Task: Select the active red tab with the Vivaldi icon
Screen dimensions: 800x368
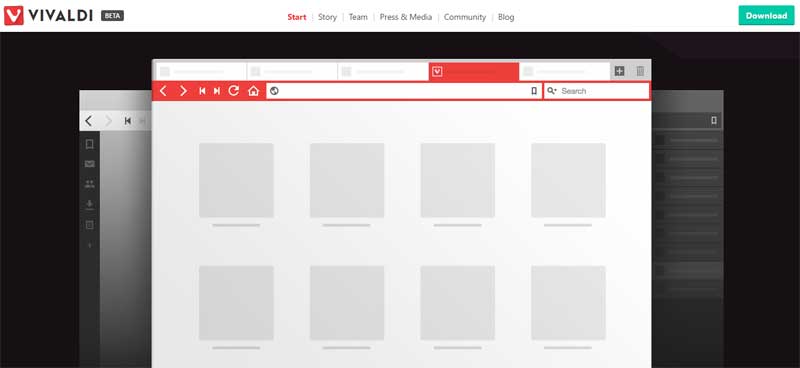Action: 474,71
